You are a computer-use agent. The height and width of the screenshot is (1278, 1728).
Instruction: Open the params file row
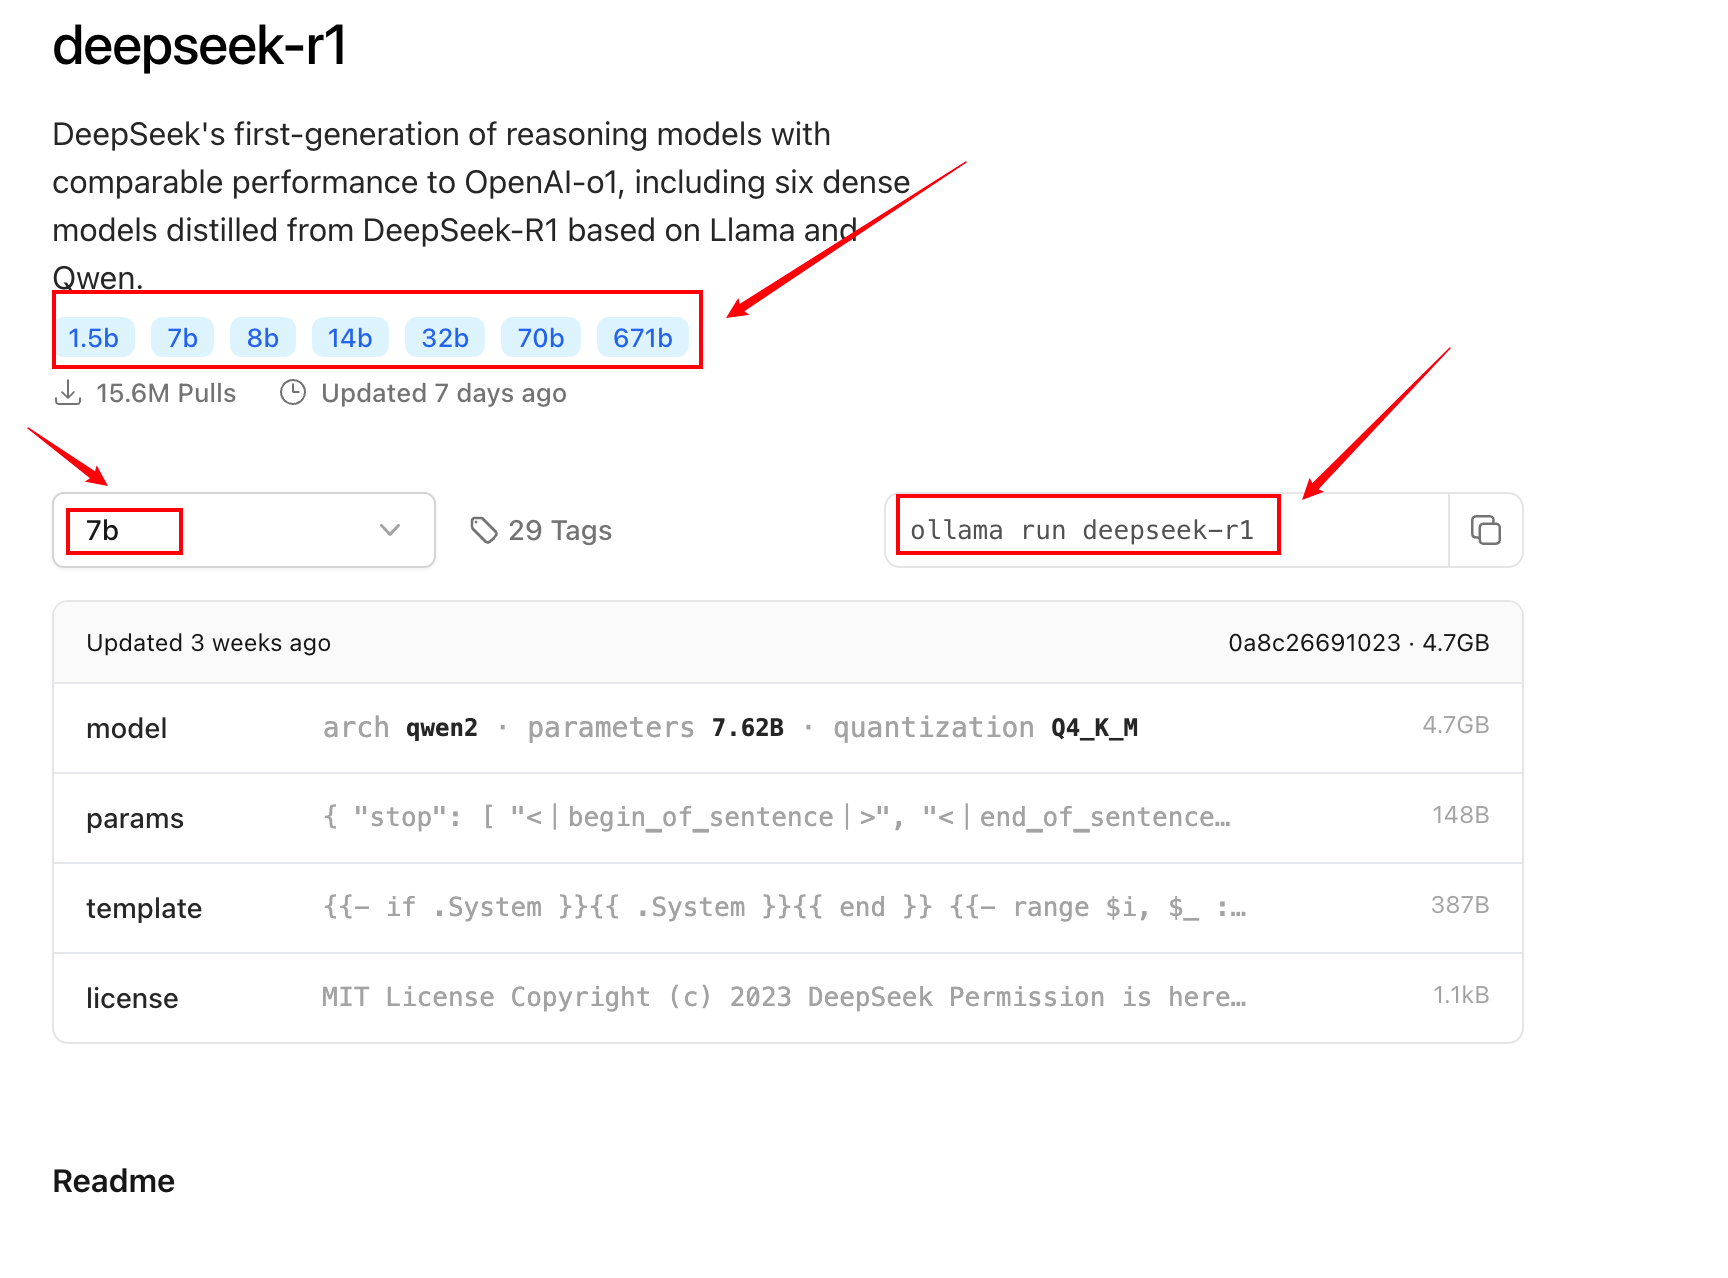coord(787,818)
